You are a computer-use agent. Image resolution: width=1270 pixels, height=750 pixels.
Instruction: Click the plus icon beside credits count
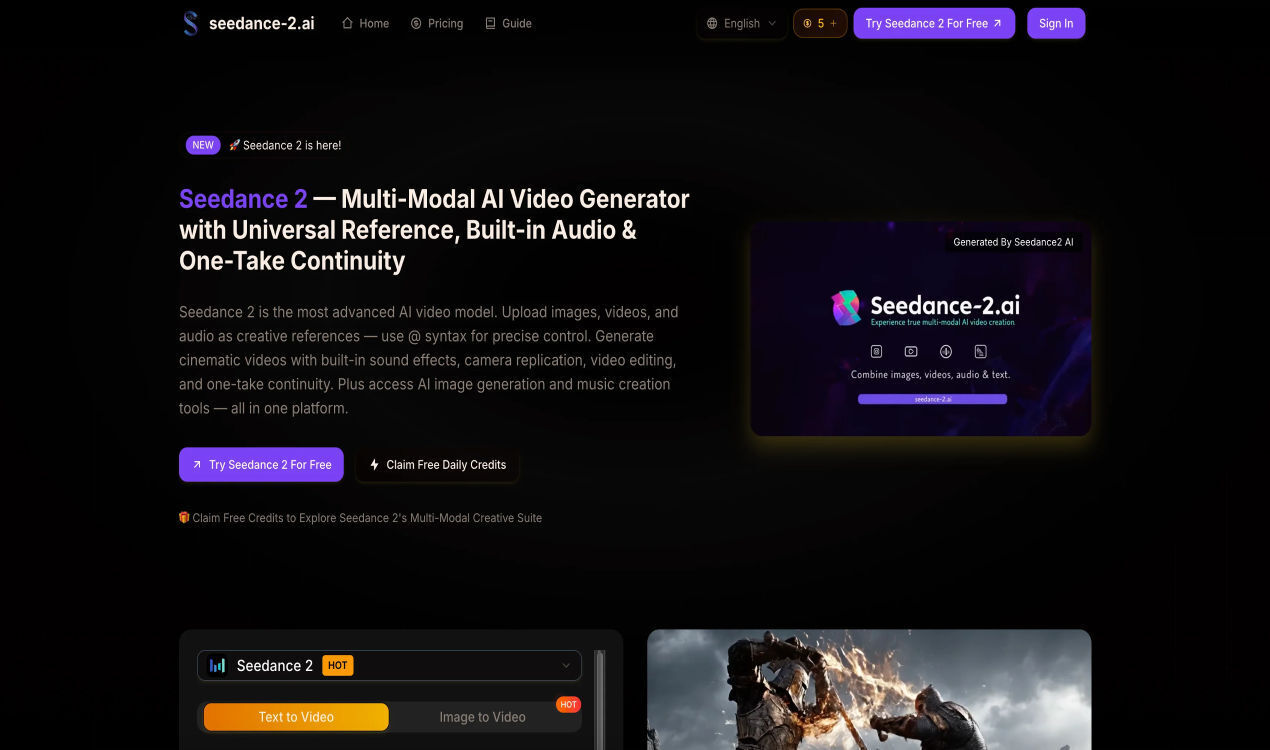point(833,23)
